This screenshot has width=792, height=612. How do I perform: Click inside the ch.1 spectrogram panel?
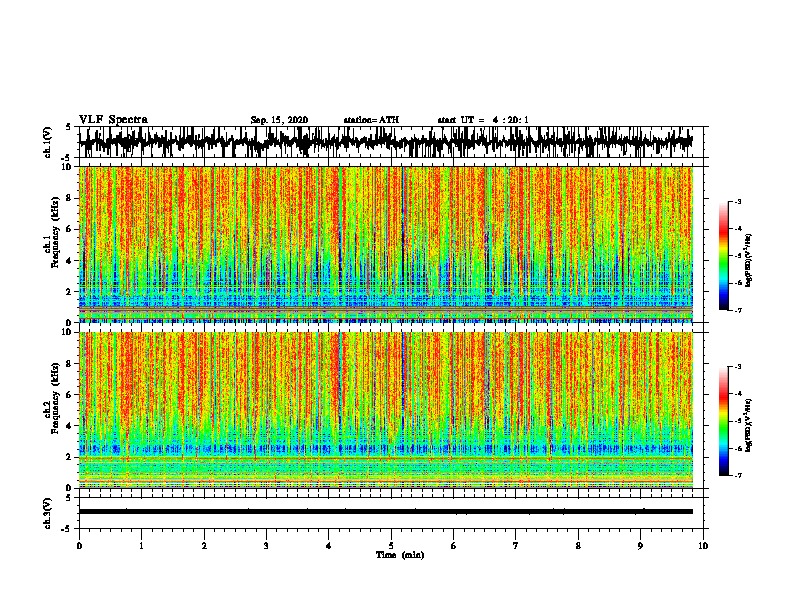coord(385,244)
